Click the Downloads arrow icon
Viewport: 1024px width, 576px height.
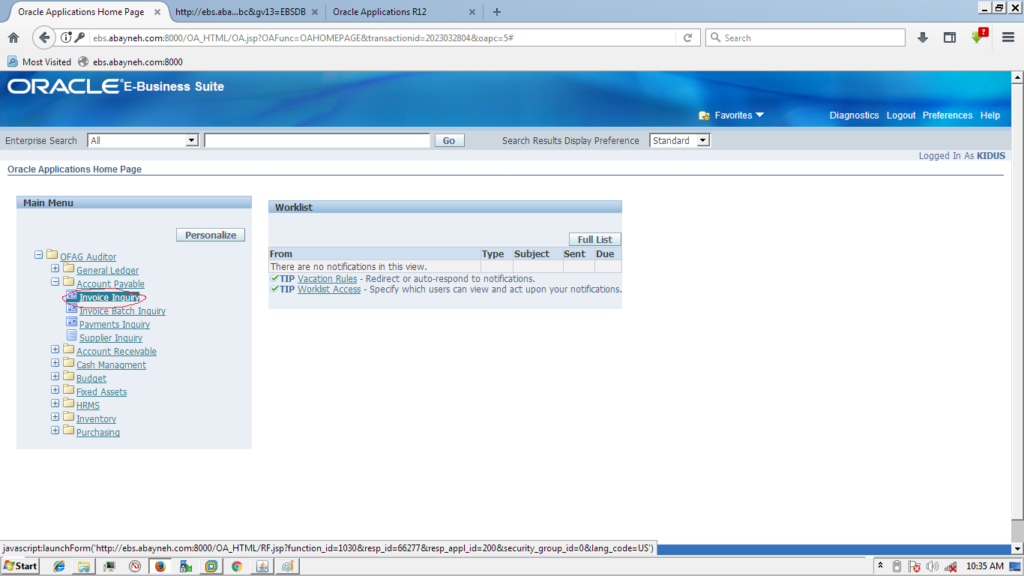coord(922,38)
